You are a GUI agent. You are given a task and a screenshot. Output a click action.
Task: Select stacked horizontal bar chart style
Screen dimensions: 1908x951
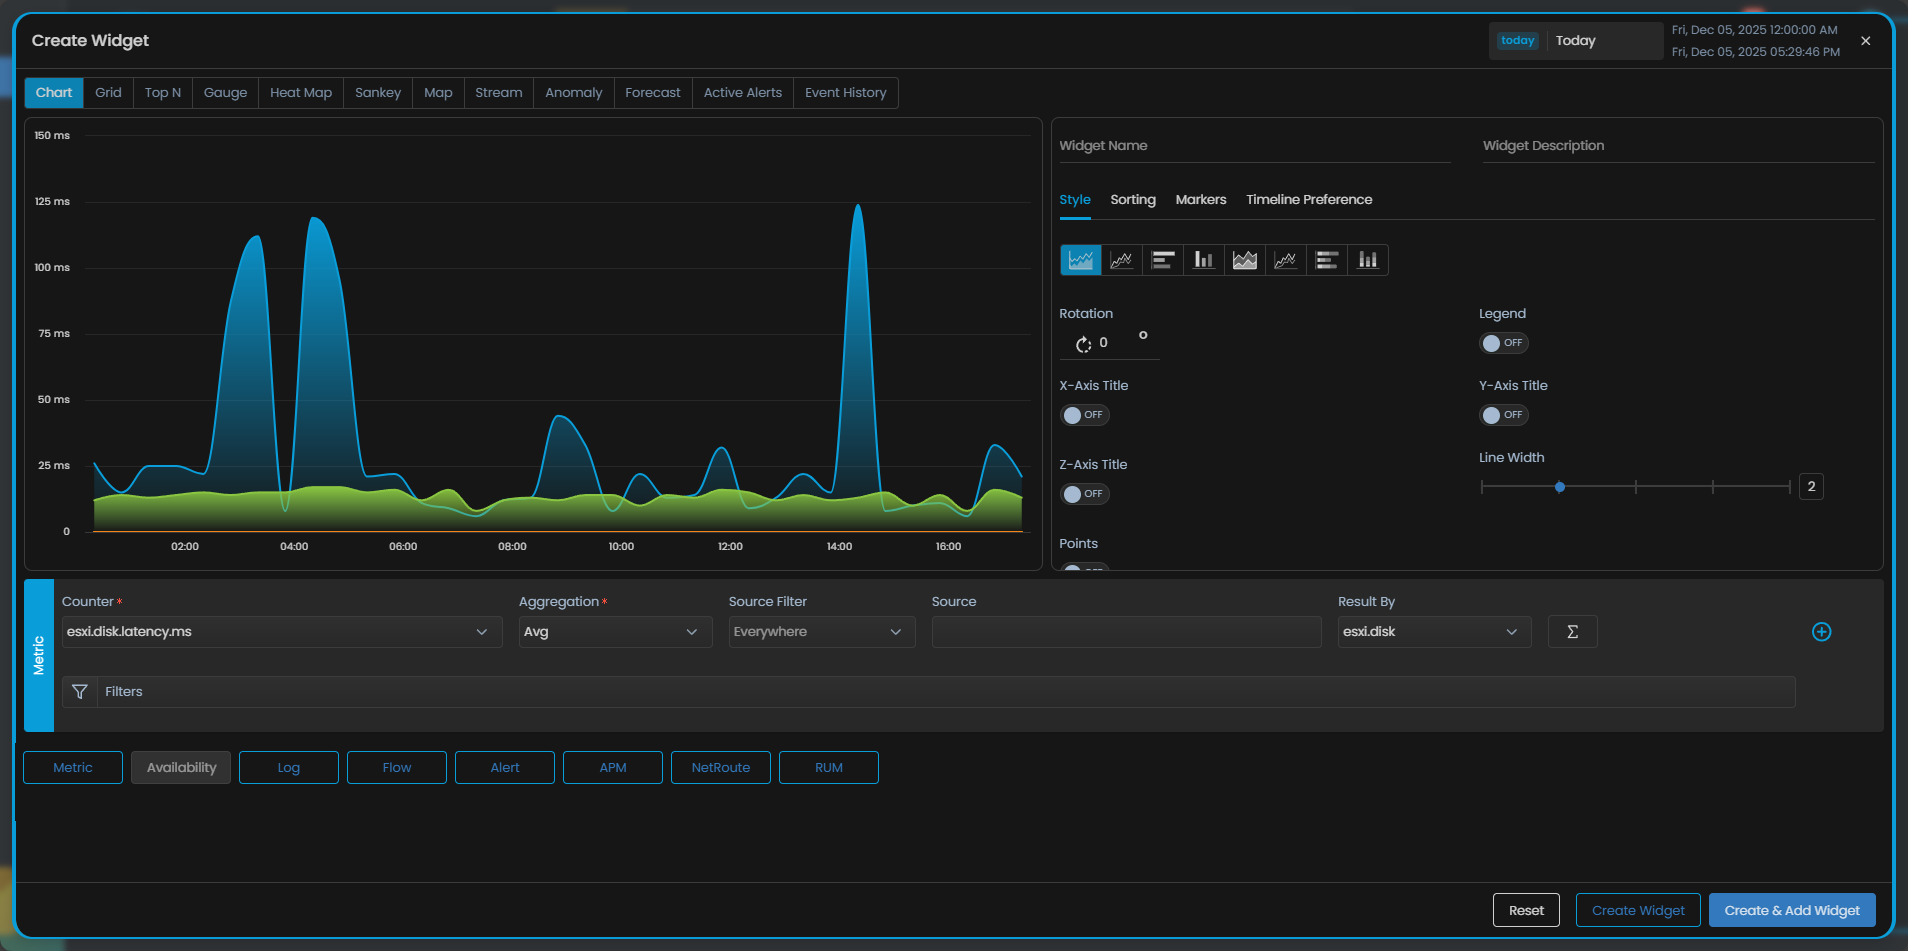(x=1326, y=260)
